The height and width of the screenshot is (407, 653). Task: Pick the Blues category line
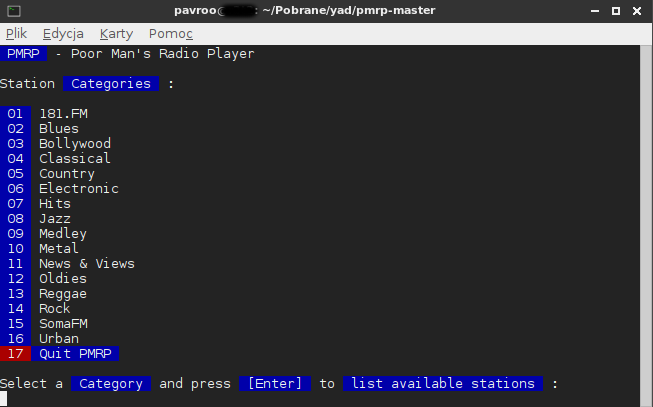[x=58, y=129]
